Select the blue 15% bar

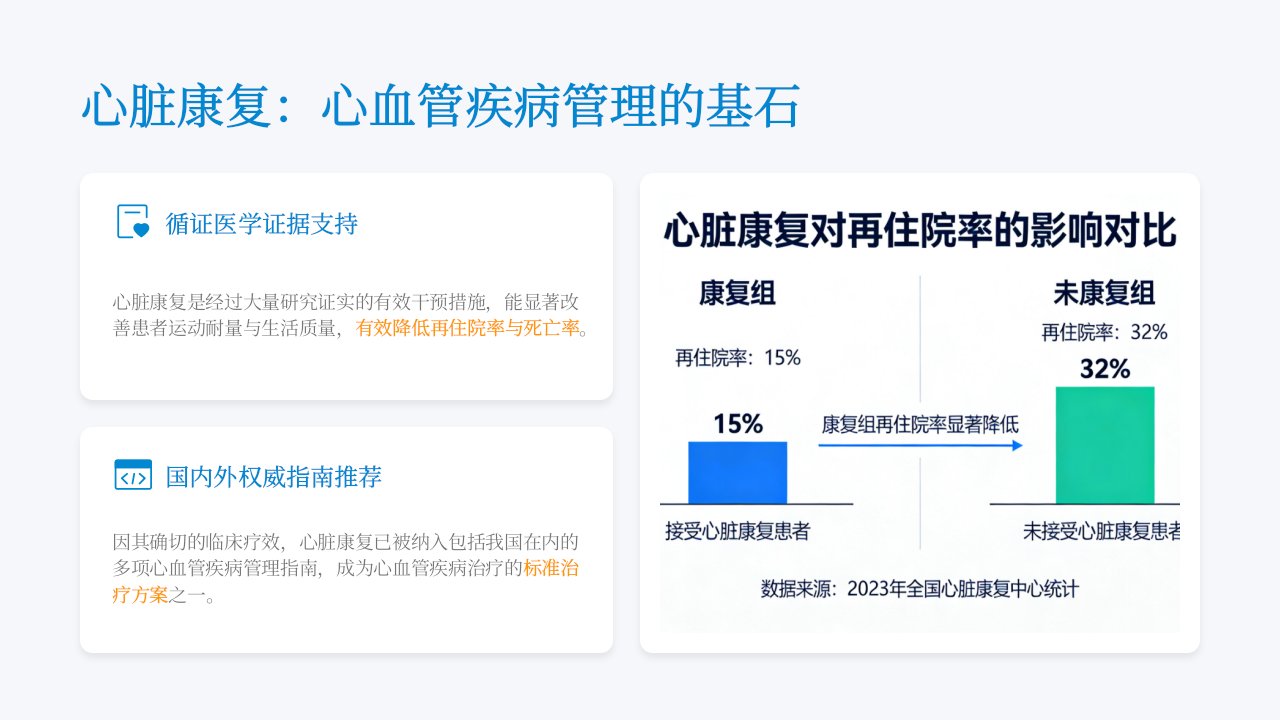click(738, 472)
